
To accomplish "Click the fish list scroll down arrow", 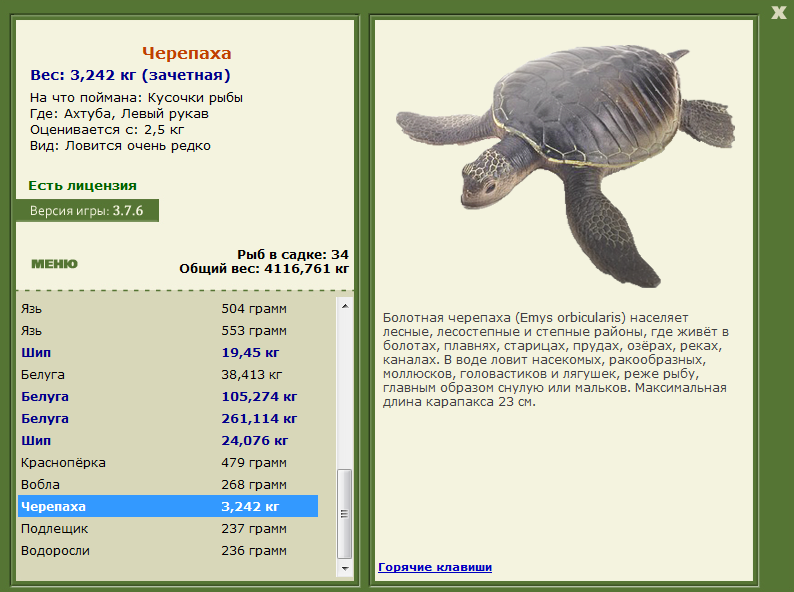I will (345, 568).
